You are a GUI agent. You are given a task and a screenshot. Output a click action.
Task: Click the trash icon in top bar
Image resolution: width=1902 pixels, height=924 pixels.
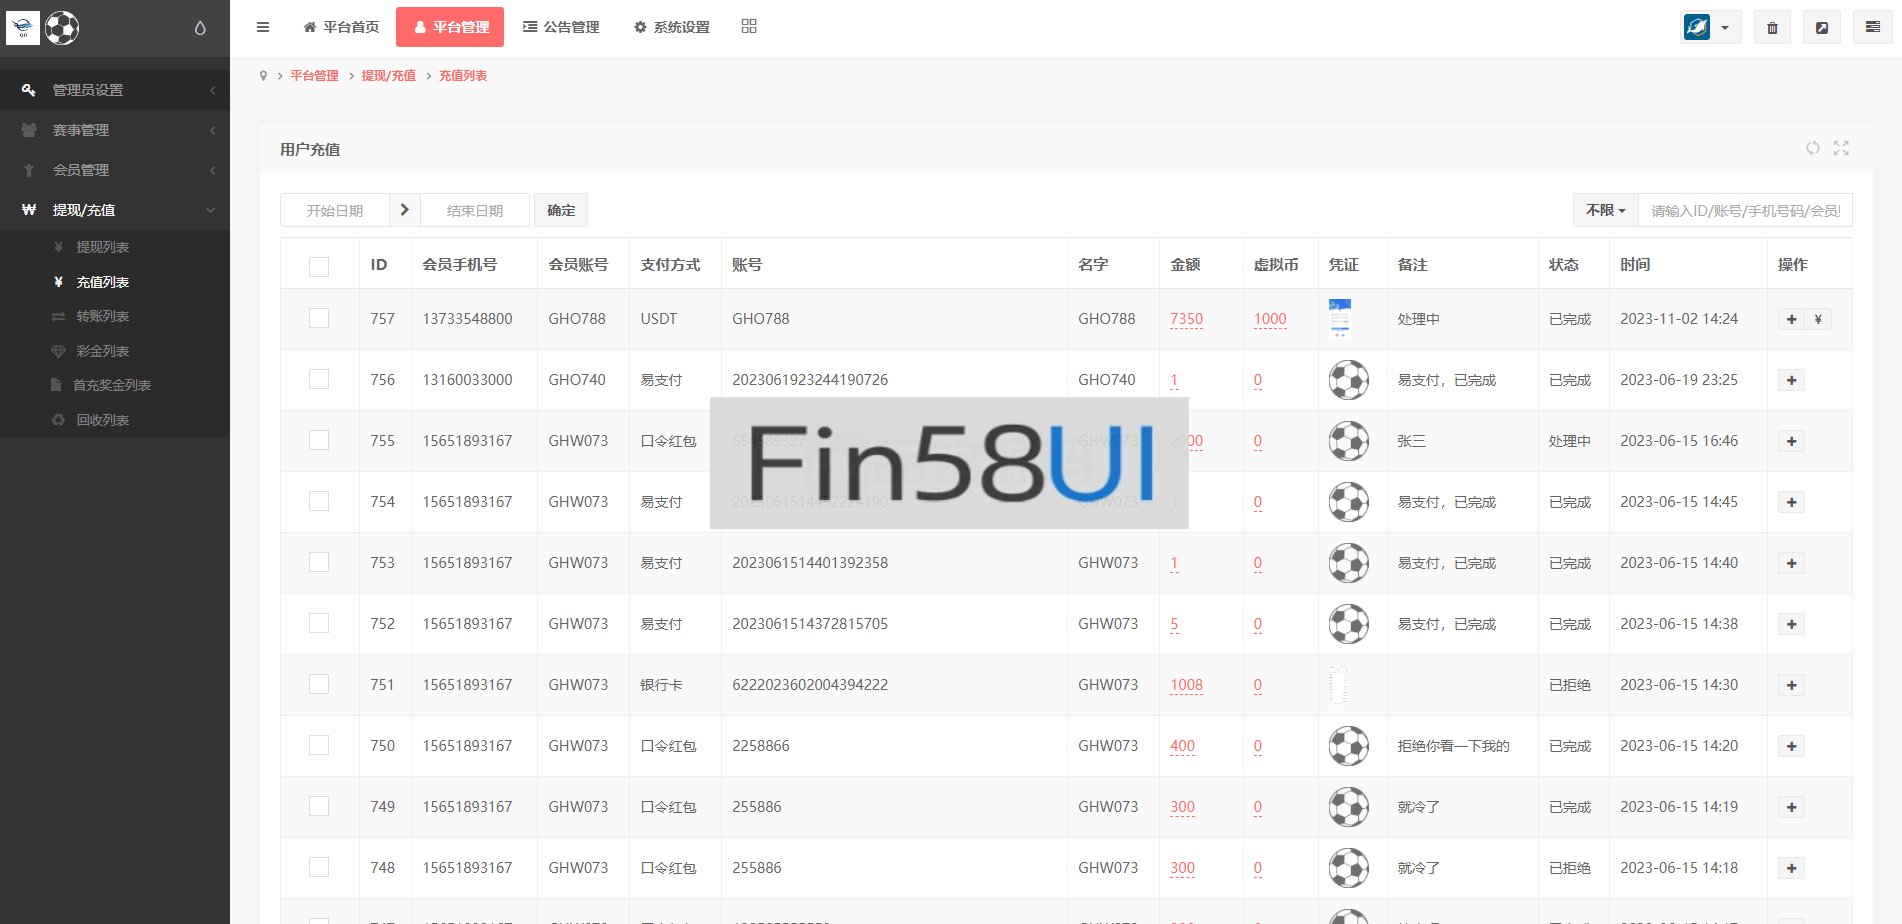[x=1772, y=28]
